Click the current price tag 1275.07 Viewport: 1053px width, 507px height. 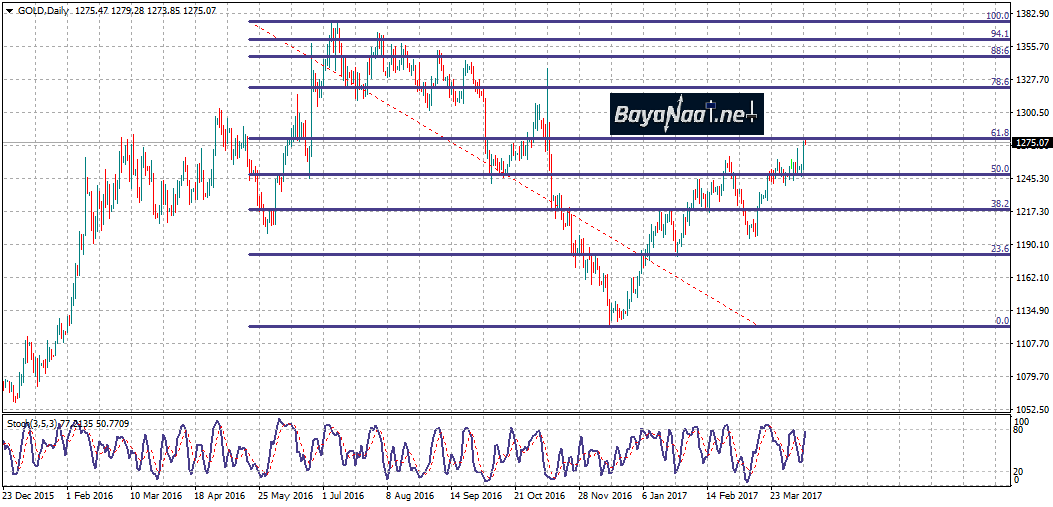tap(1031, 143)
